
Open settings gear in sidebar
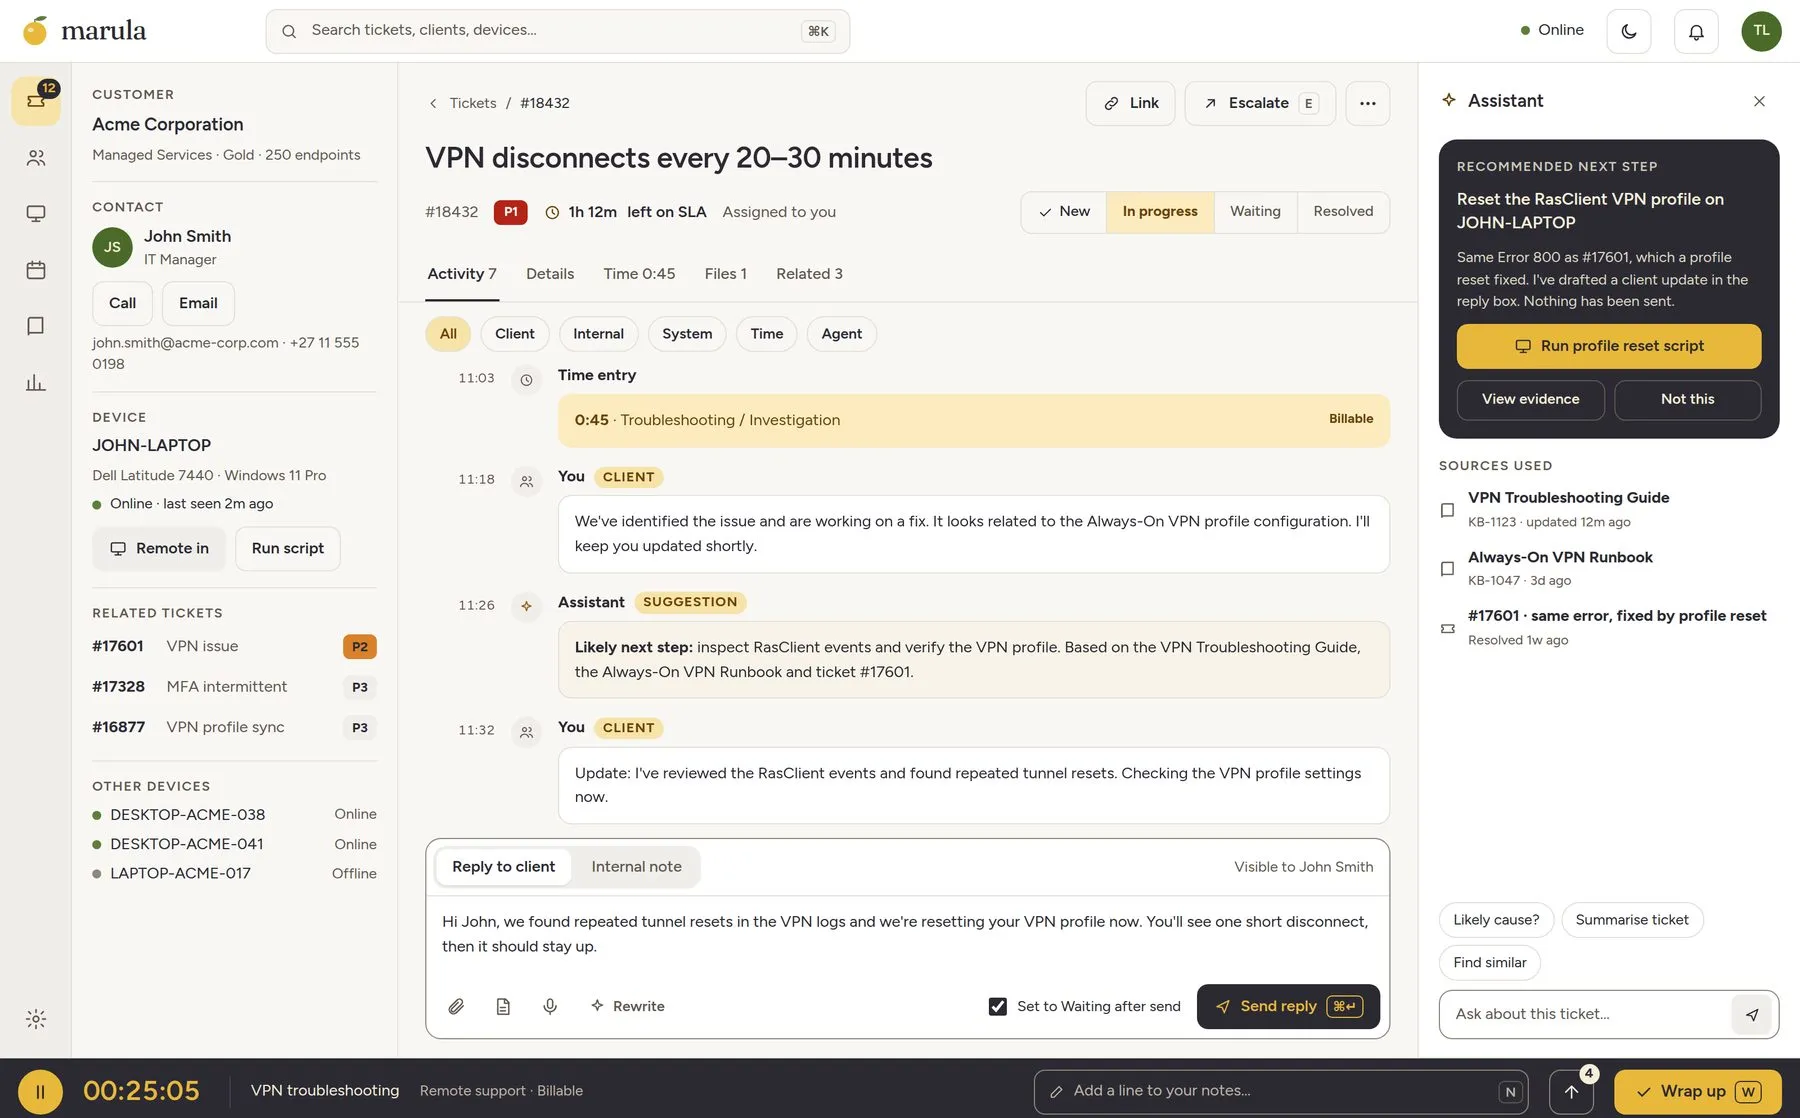click(x=36, y=1019)
